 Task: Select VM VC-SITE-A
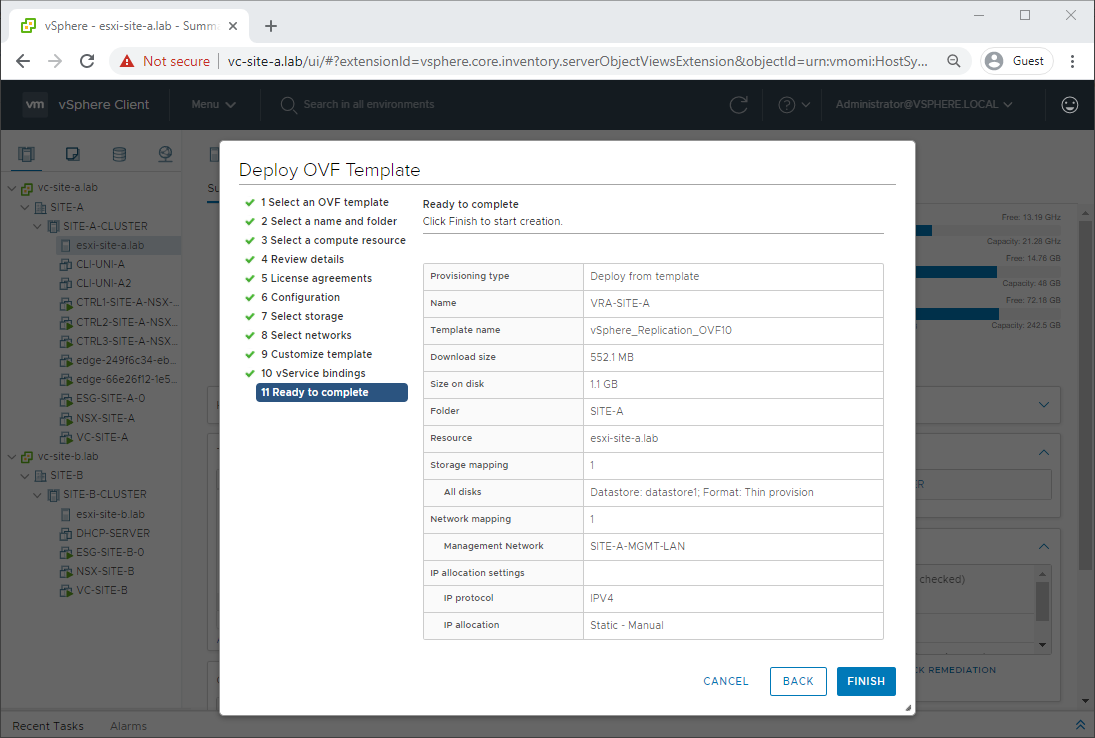point(102,437)
